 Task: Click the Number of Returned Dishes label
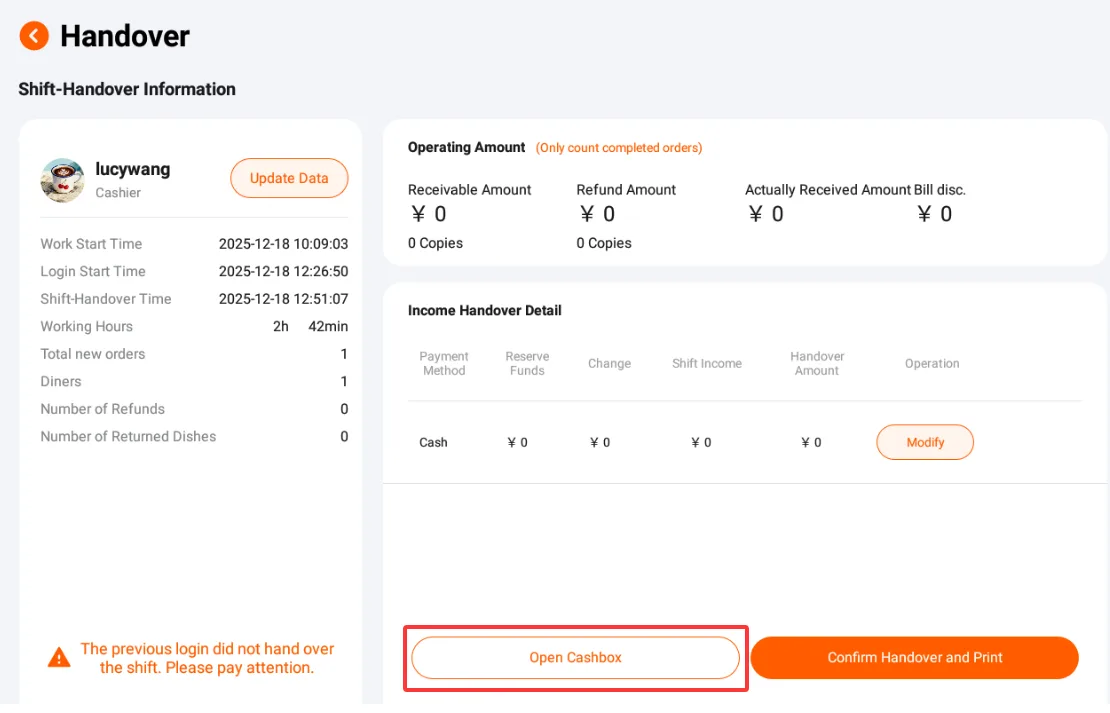[x=128, y=437]
